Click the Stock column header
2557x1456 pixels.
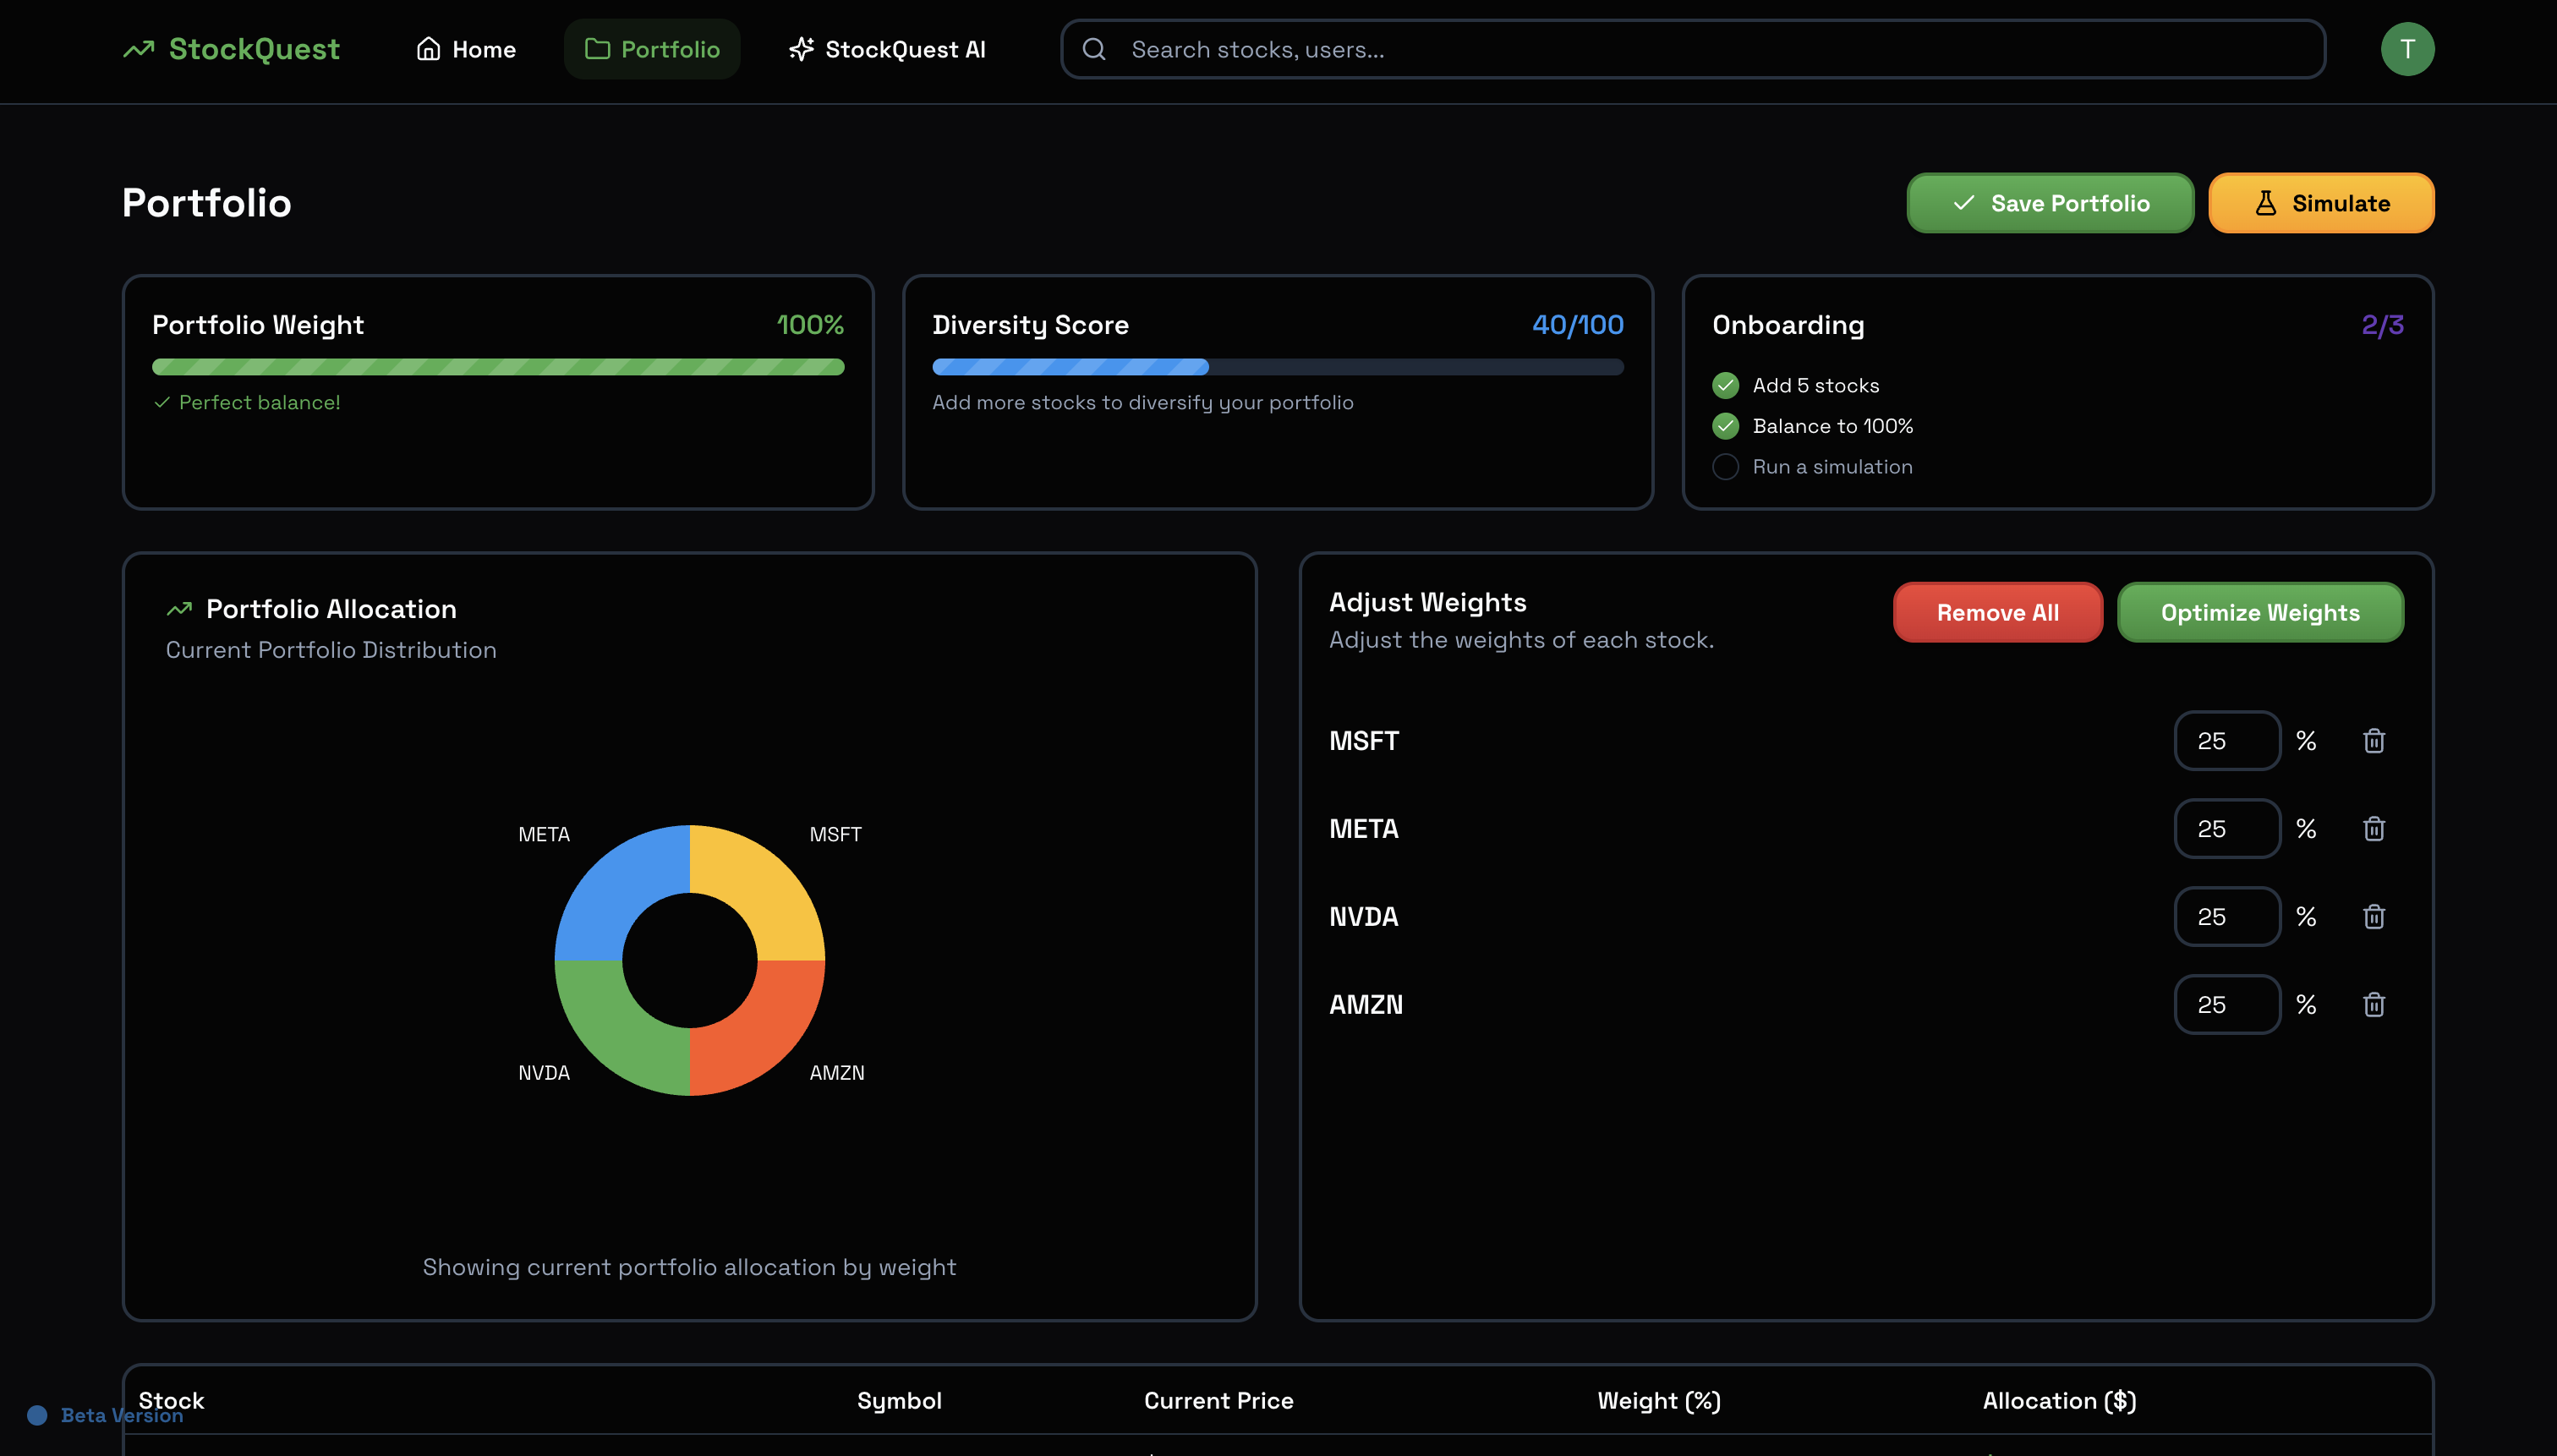171,1401
